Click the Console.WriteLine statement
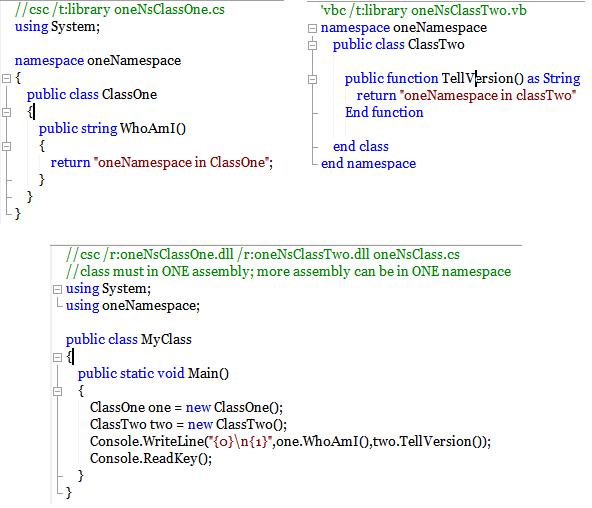Image resolution: width=592 pixels, height=508 pixels. [290, 442]
